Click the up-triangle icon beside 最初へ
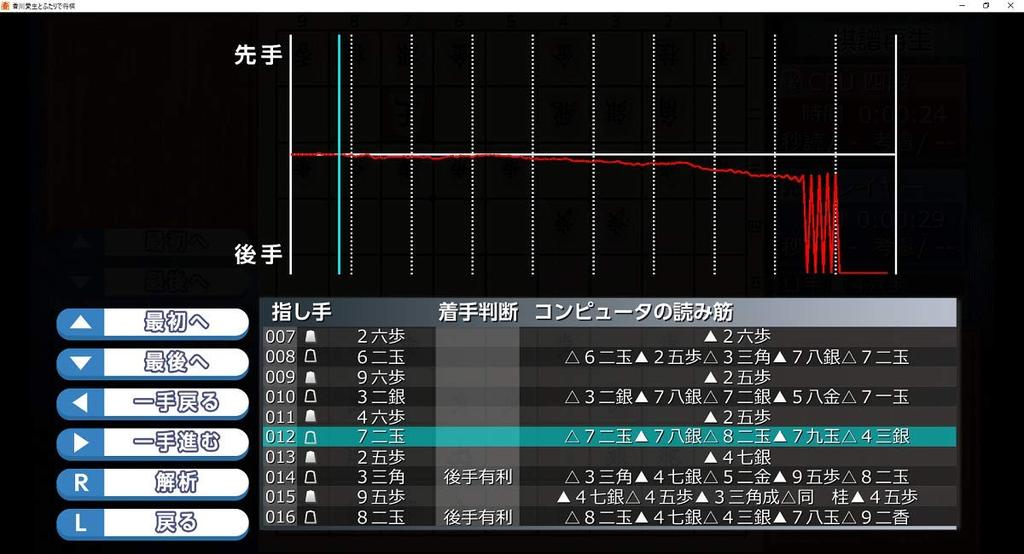This screenshot has height=554, width=1024. (83, 323)
